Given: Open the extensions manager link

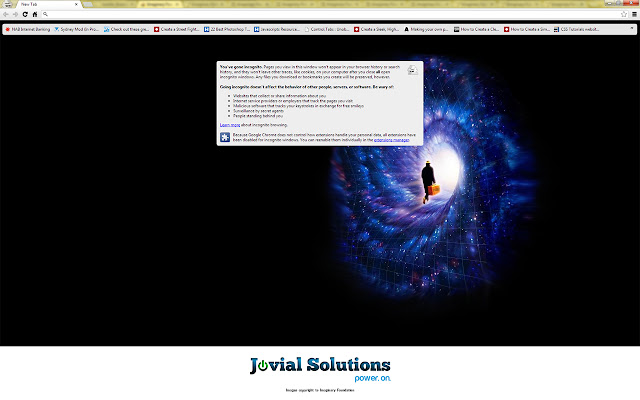Looking at the screenshot, I should pos(391,140).
